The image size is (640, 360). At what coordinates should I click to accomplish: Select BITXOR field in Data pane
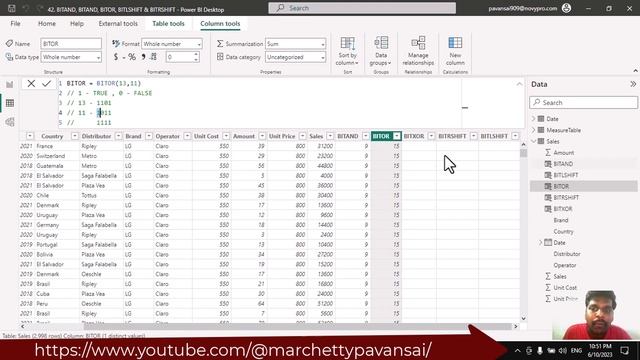coord(562,209)
